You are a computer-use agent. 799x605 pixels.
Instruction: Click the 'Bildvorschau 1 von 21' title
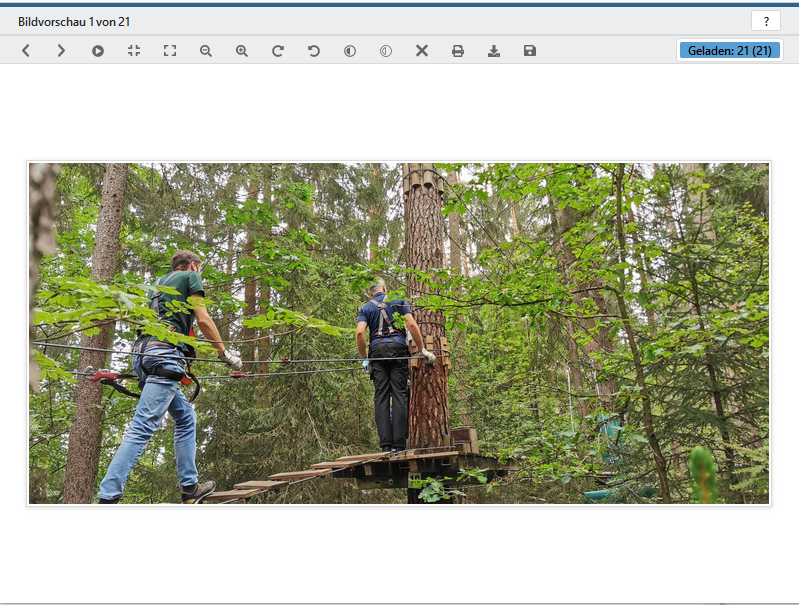pyautogui.click(x=74, y=21)
